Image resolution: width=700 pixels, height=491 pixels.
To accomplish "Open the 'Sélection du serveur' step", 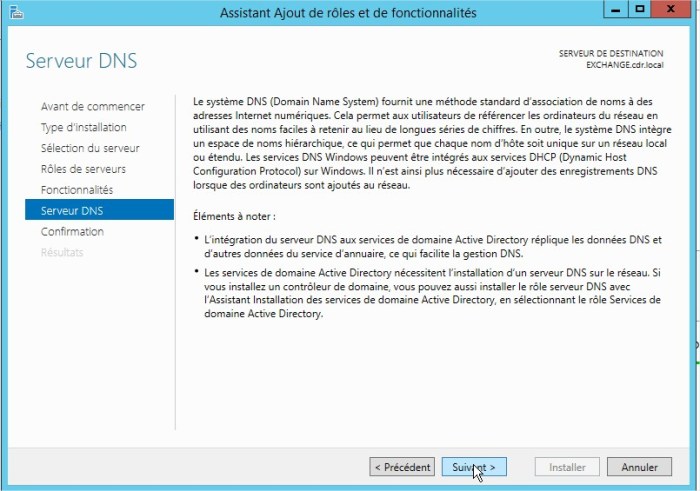I will point(90,148).
